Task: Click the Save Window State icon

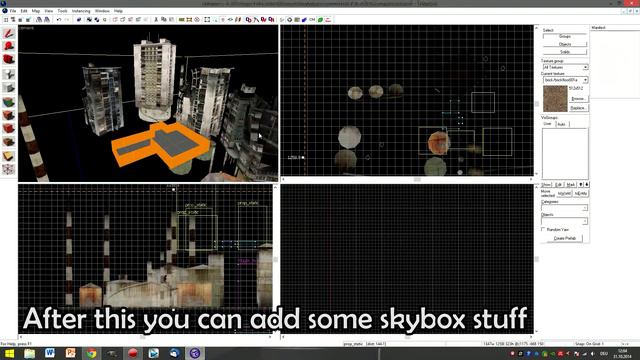Action: pos(47,20)
